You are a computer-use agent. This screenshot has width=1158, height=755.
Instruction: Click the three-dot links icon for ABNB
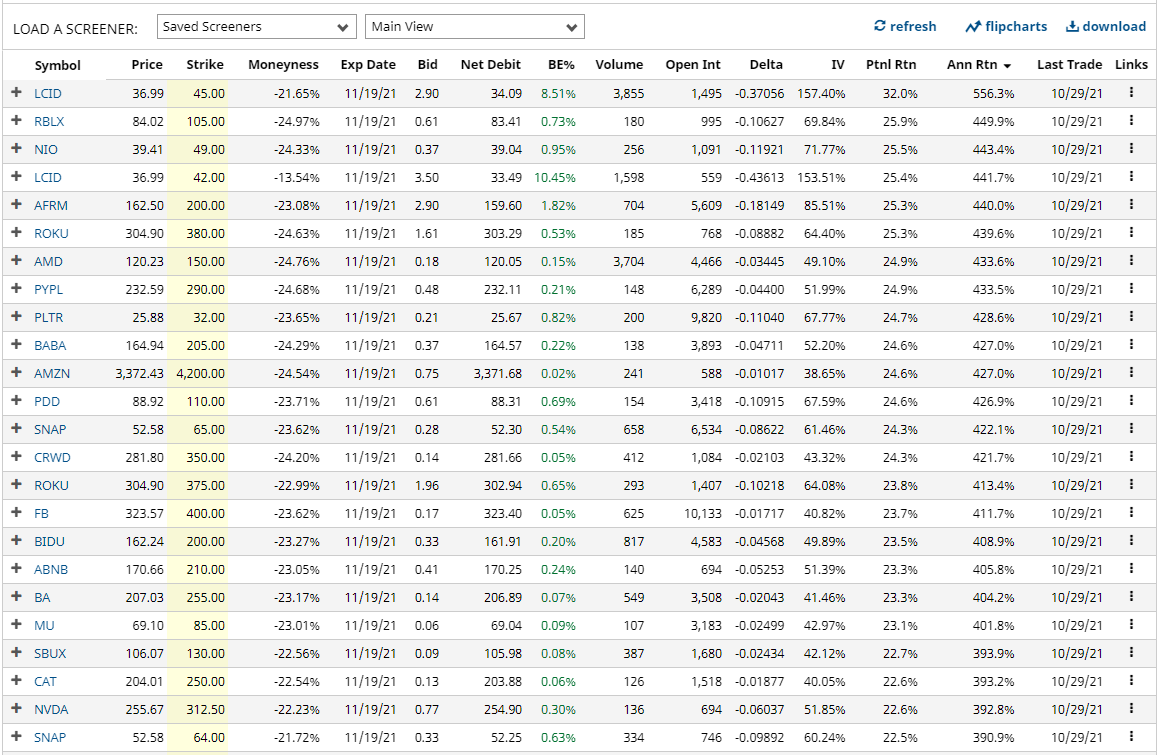[x=1131, y=569]
